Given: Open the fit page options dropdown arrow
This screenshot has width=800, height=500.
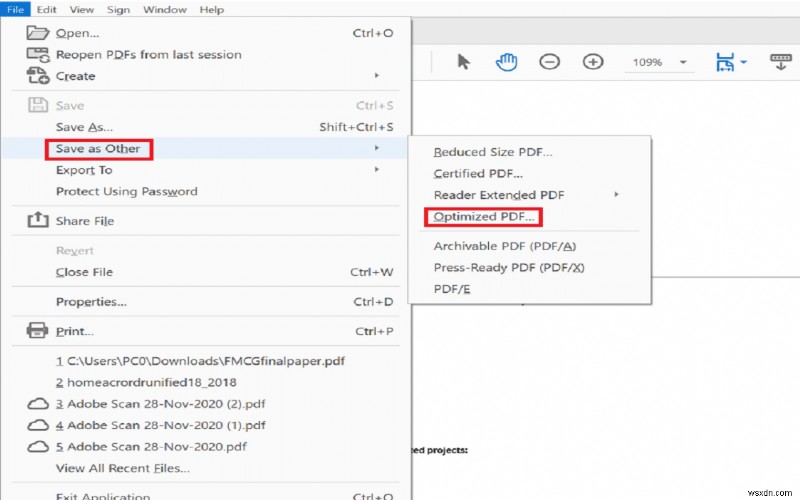Looking at the screenshot, I should pos(743,62).
